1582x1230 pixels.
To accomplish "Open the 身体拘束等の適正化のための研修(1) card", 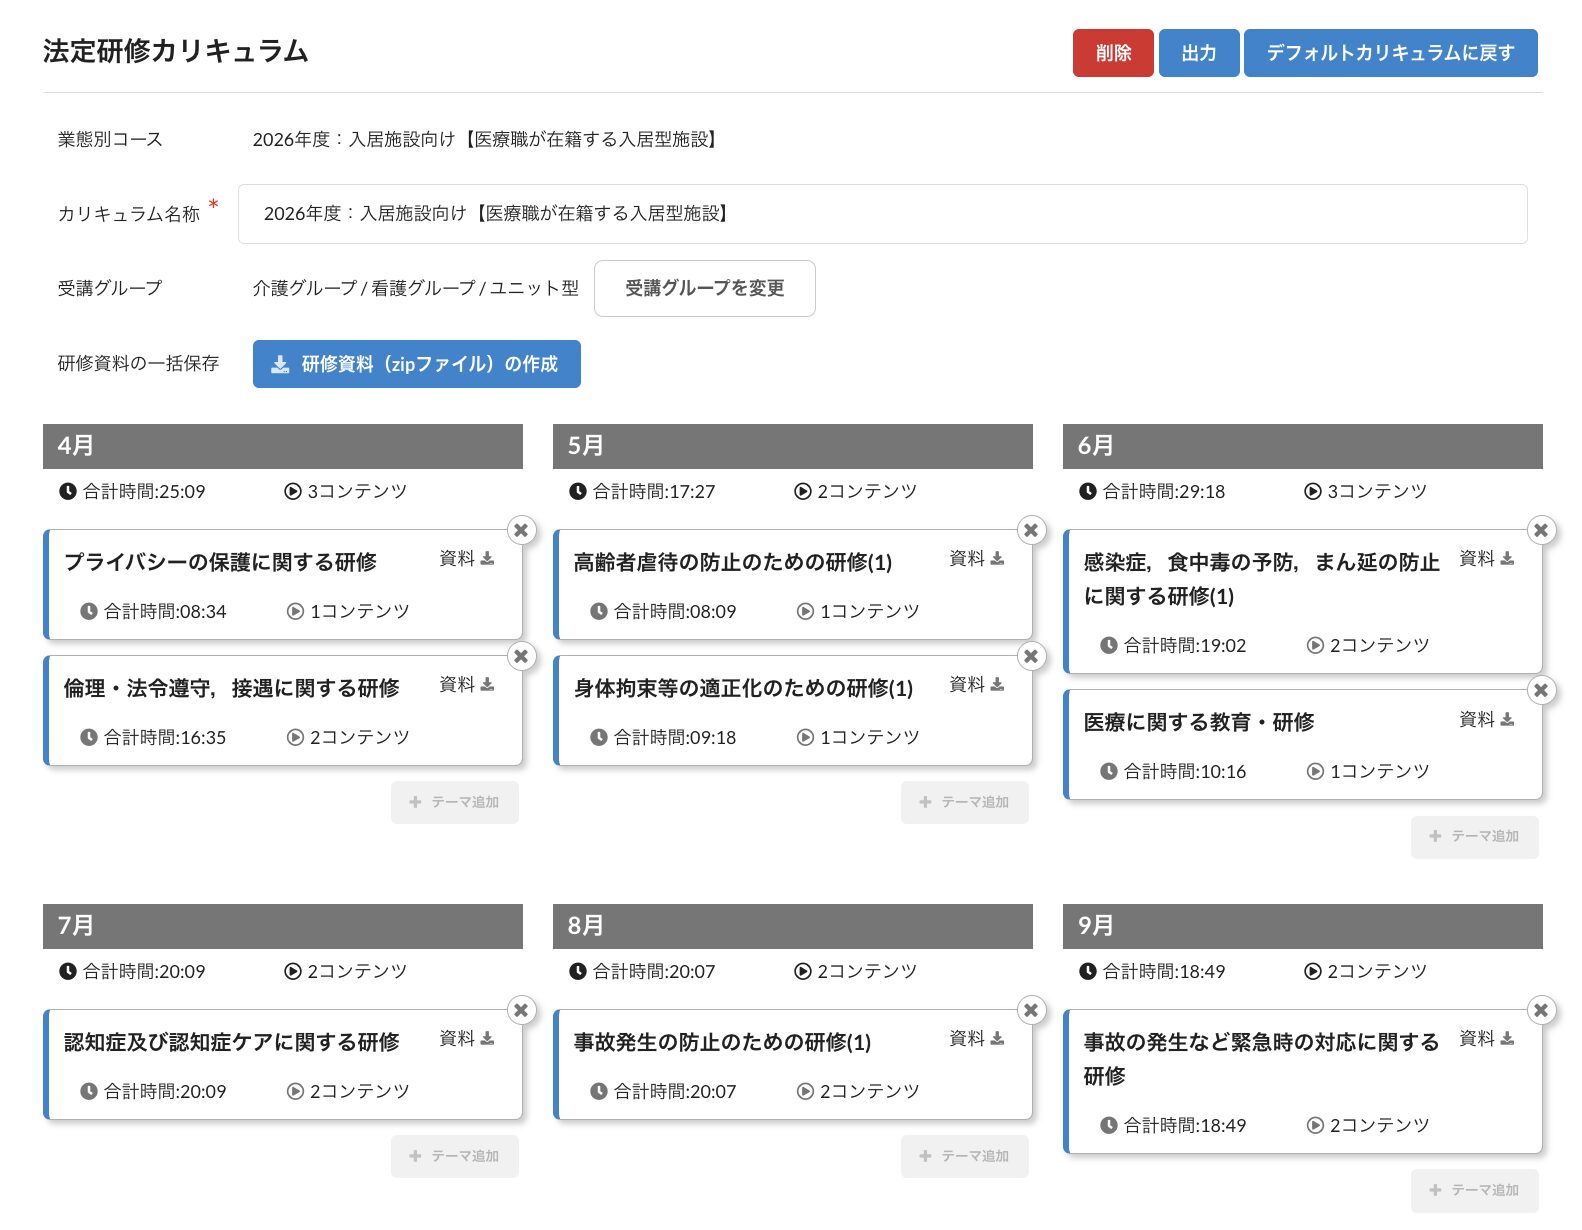I will (x=793, y=711).
